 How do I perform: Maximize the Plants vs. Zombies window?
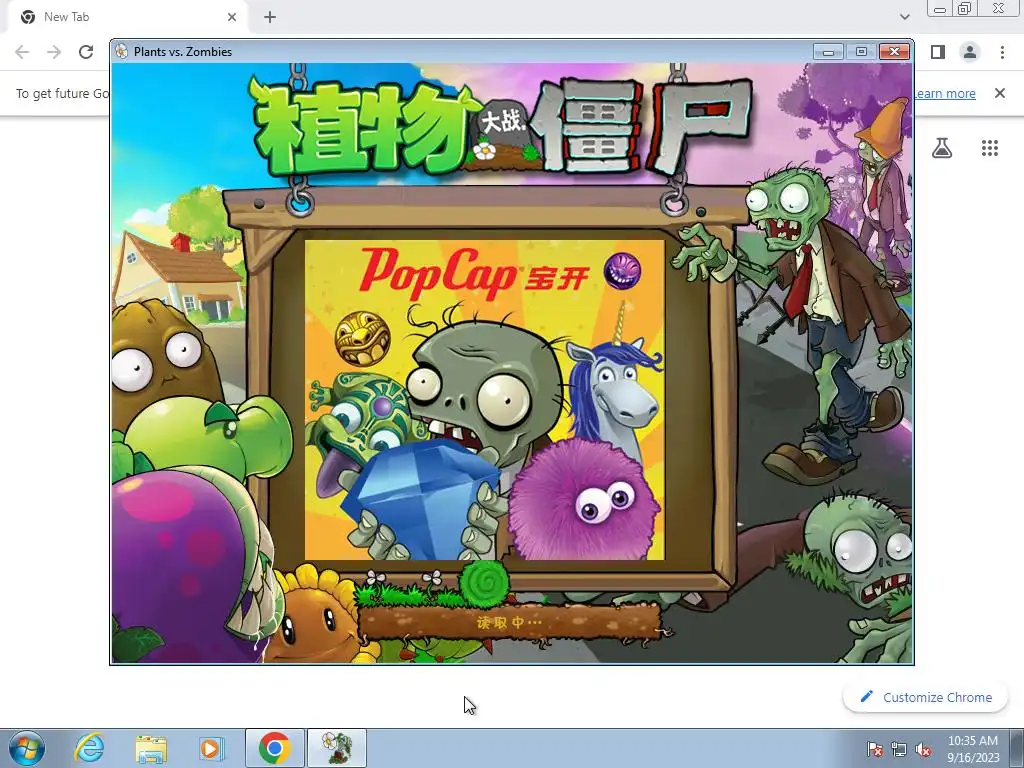click(x=861, y=52)
